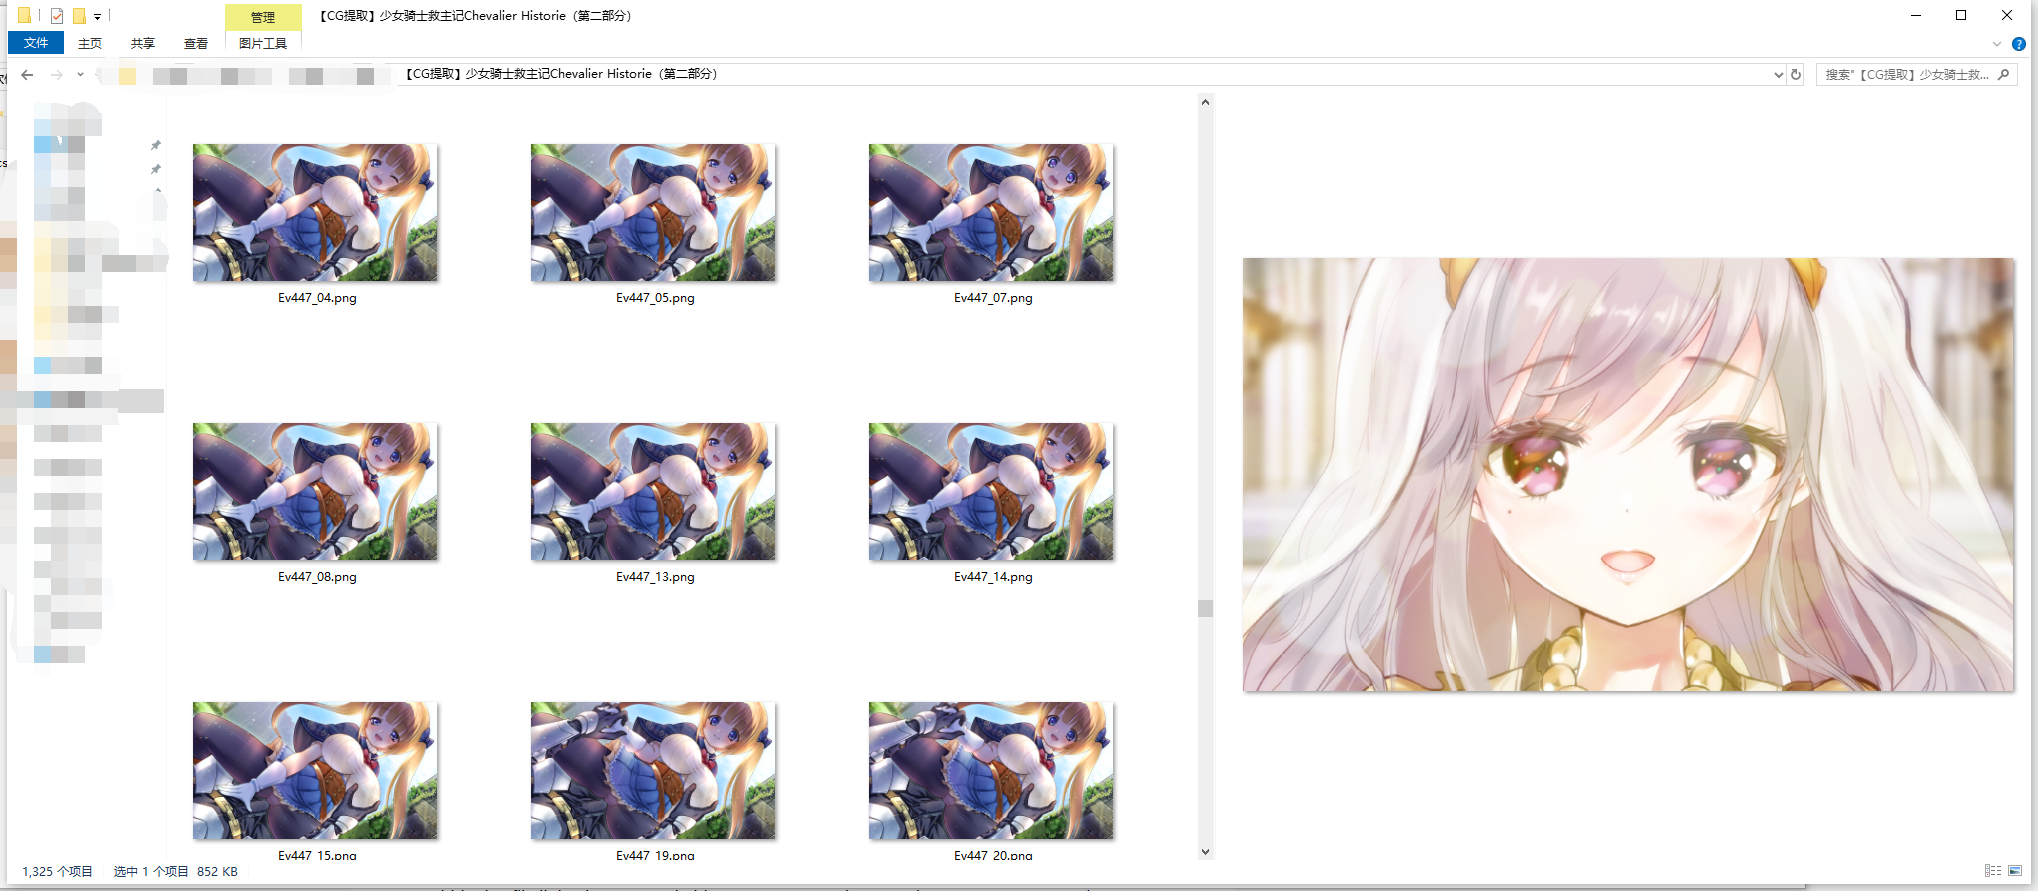Click the magnifier search icon
This screenshot has width=2038, height=891.
pyautogui.click(x=2003, y=75)
